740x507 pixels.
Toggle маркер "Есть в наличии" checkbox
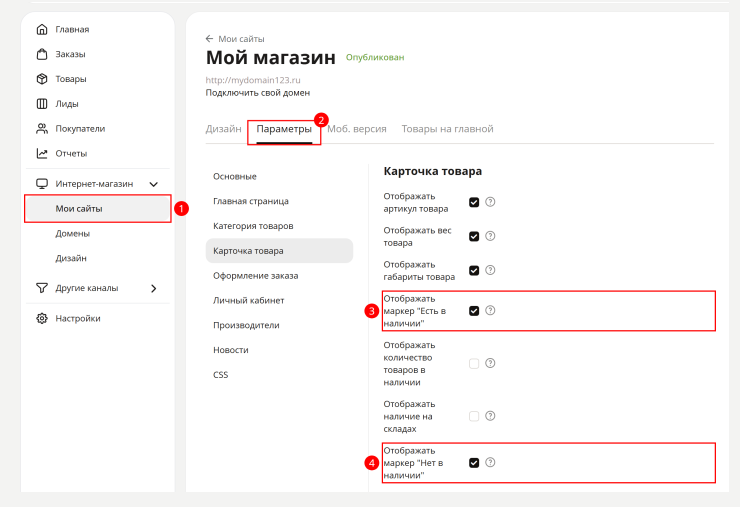click(x=474, y=311)
